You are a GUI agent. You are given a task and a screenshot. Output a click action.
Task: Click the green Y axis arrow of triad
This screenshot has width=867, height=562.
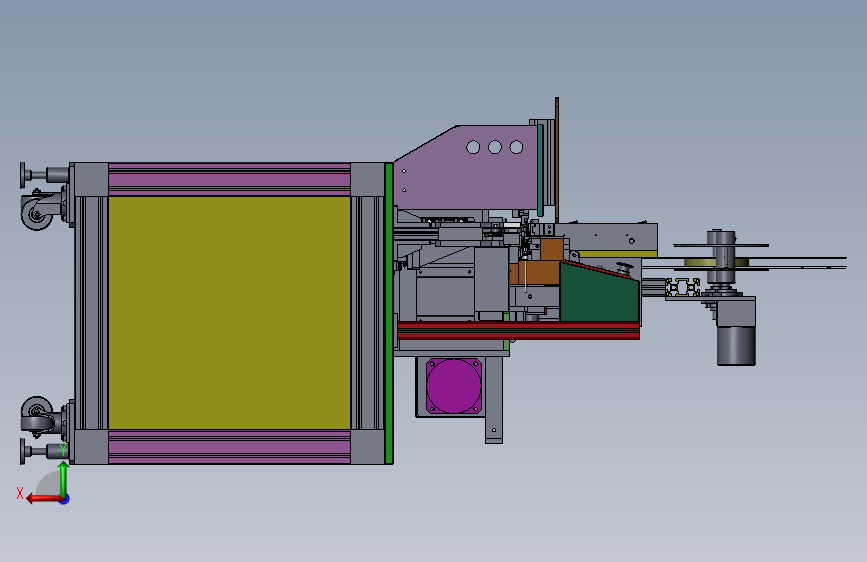tap(64, 479)
